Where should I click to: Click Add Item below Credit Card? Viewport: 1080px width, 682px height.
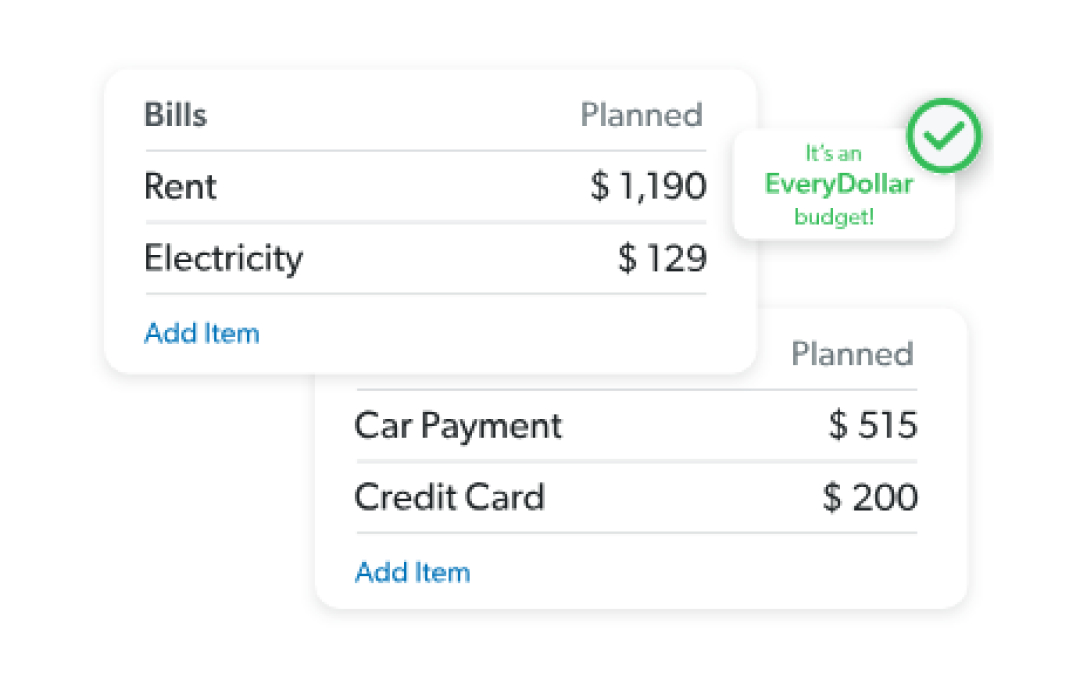click(413, 572)
